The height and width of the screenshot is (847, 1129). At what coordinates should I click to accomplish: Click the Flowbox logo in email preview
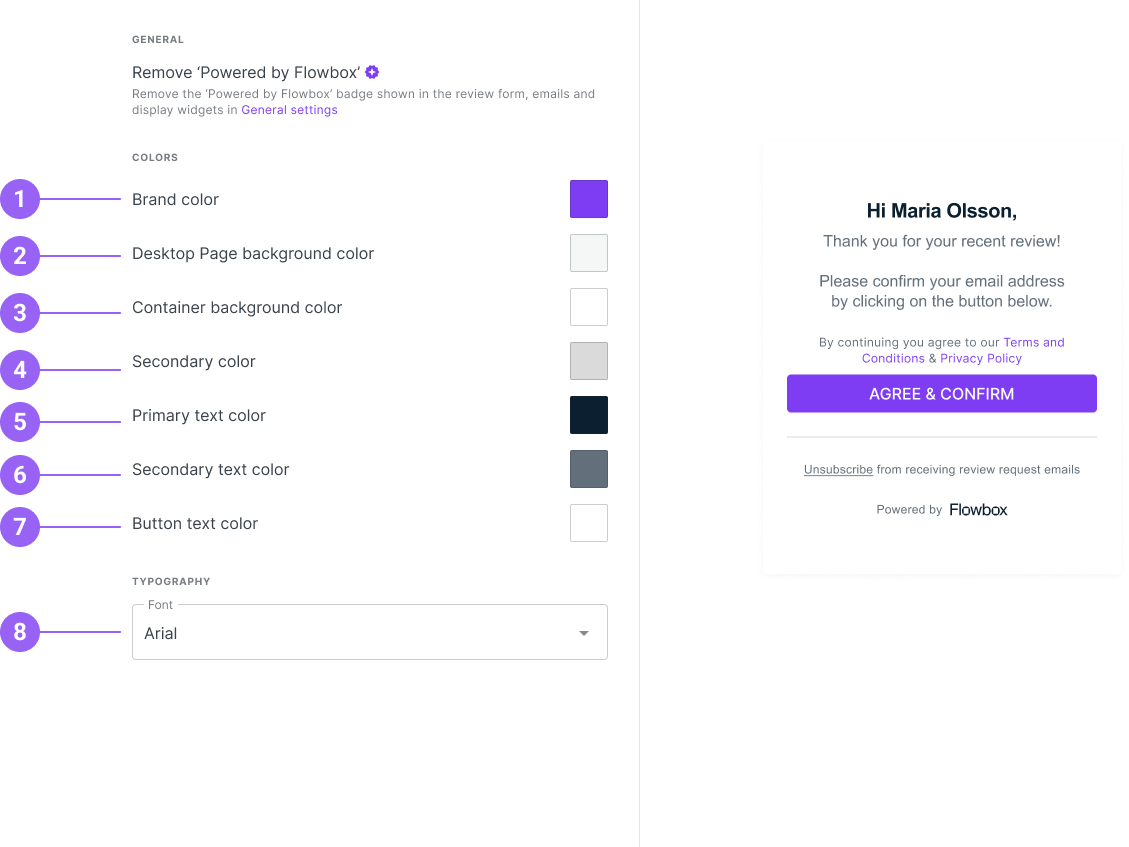coord(978,509)
